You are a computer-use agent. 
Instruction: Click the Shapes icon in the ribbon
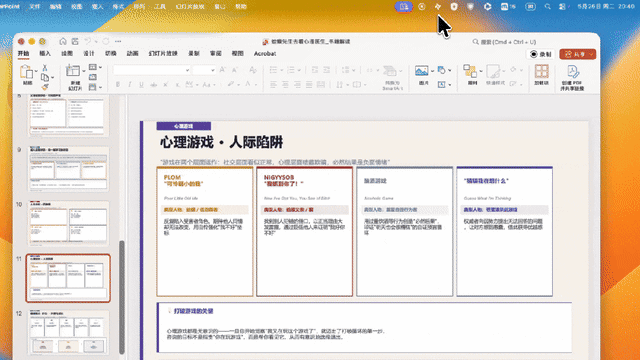pyautogui.click(x=442, y=70)
